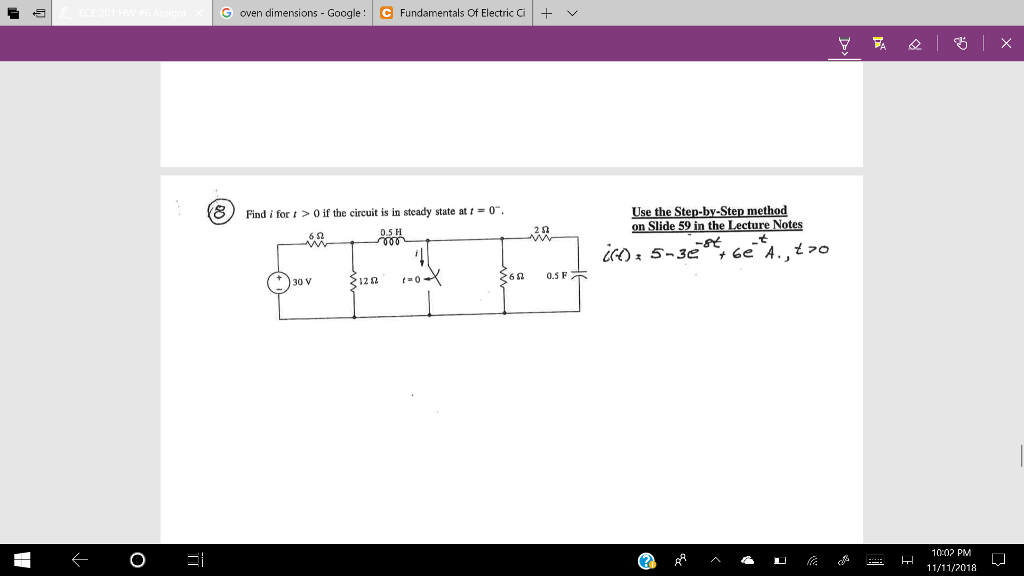Toggle Wi-Fi from the system tray
The width and height of the screenshot is (1024, 576).
[x=812, y=561]
